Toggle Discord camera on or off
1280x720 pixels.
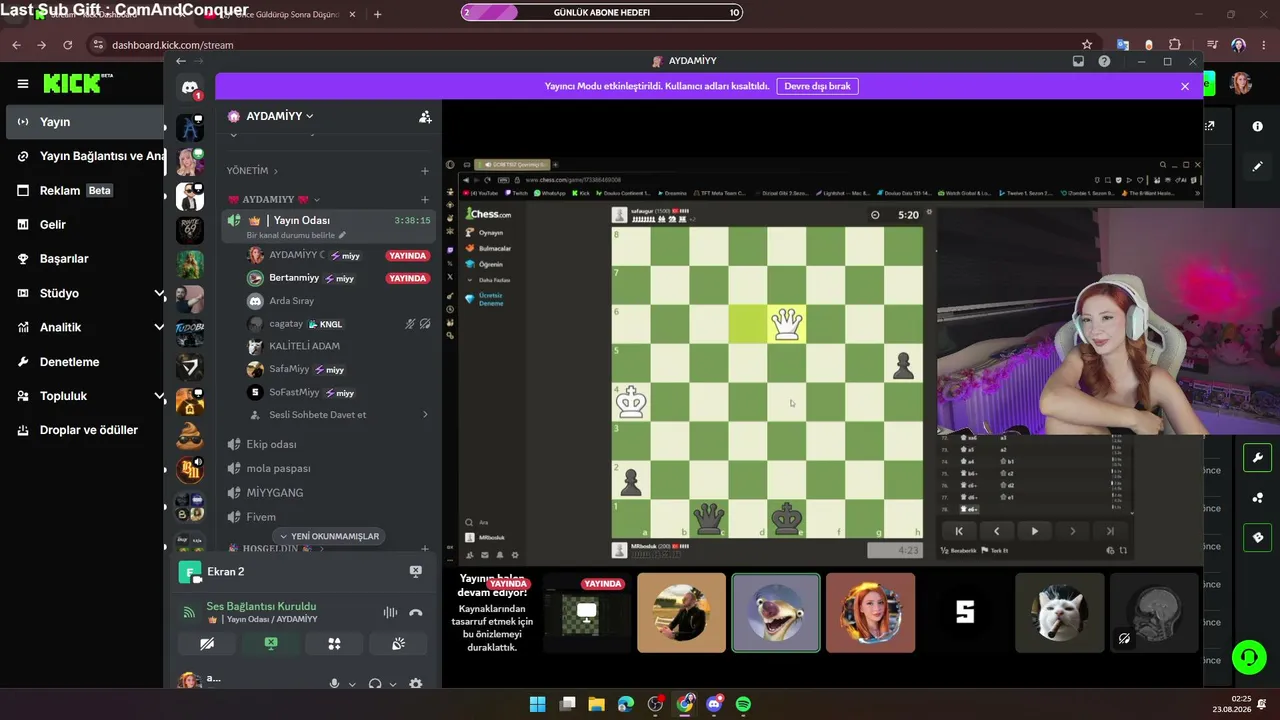(x=207, y=644)
